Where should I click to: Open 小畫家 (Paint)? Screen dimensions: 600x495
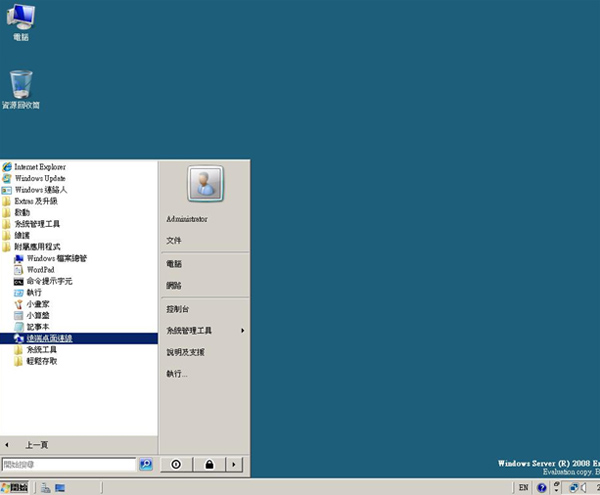tap(40, 304)
